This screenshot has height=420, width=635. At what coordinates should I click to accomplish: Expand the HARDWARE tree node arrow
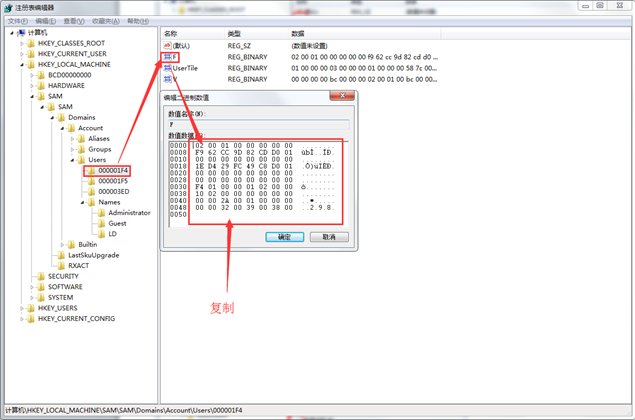[x=32, y=85]
